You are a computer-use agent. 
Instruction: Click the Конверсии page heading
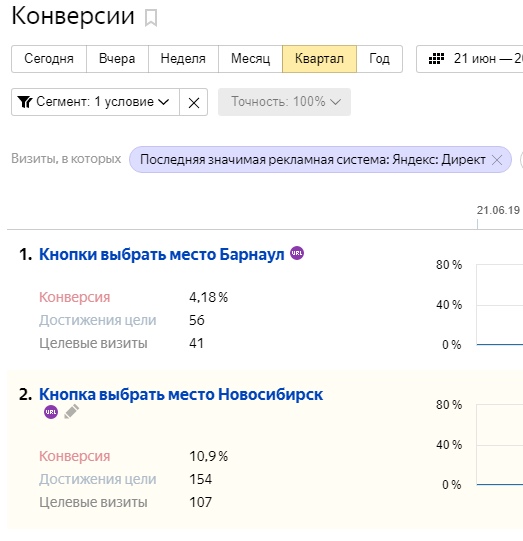pyautogui.click(x=73, y=16)
